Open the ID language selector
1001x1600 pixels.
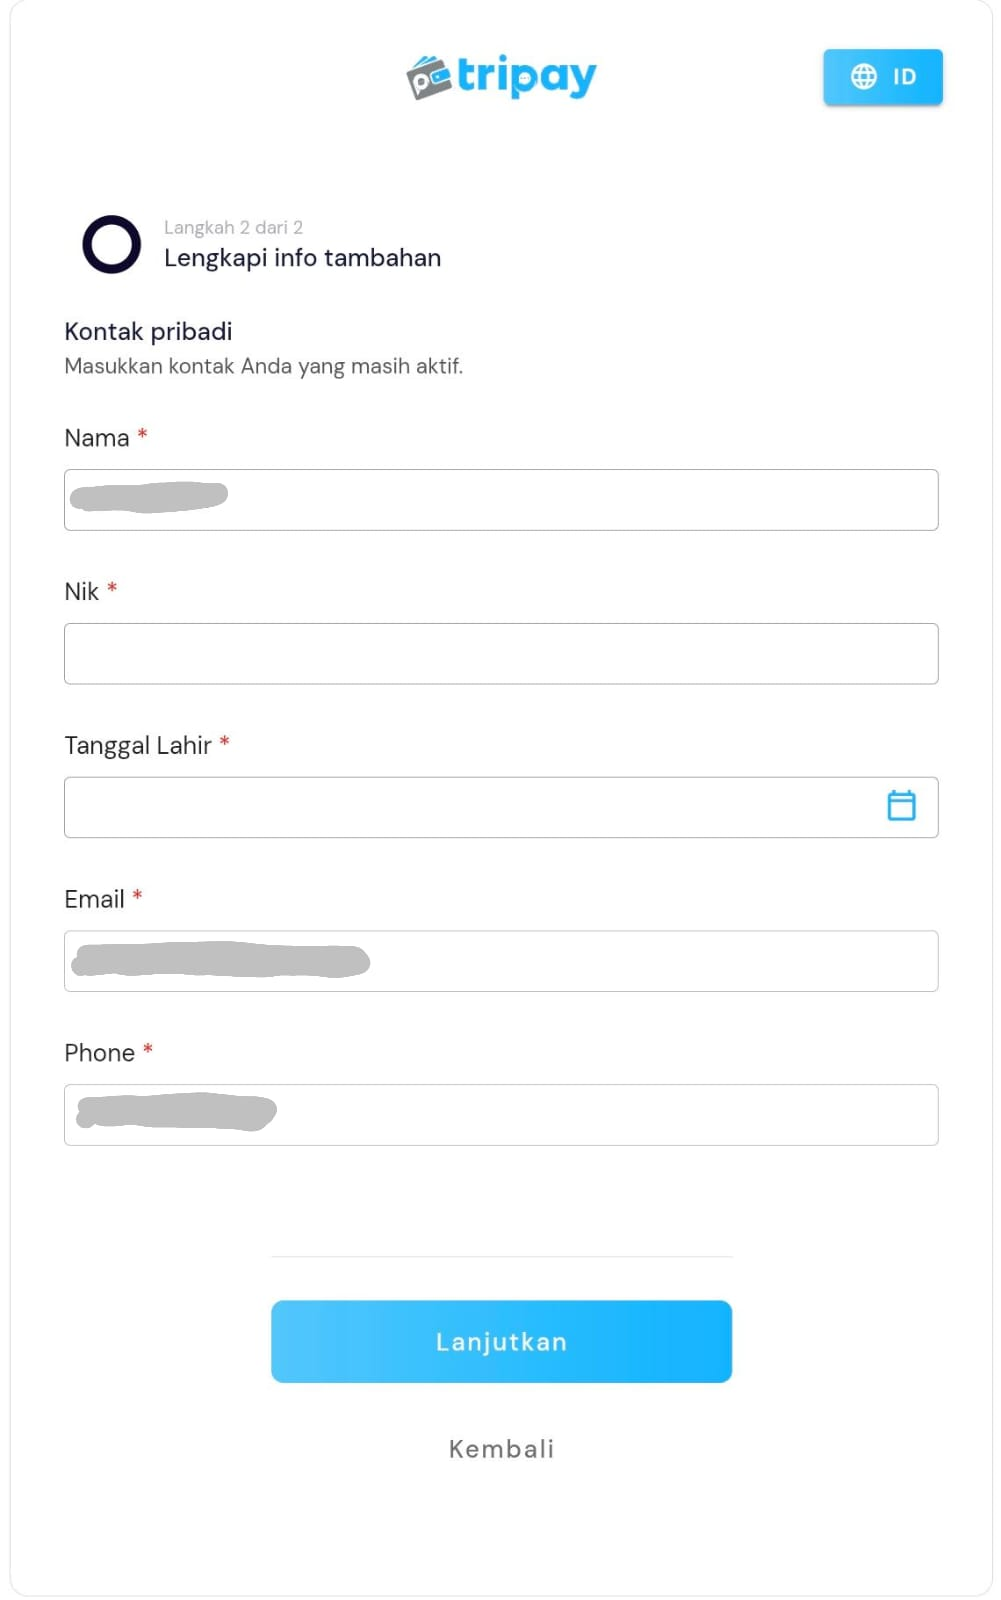(x=883, y=77)
